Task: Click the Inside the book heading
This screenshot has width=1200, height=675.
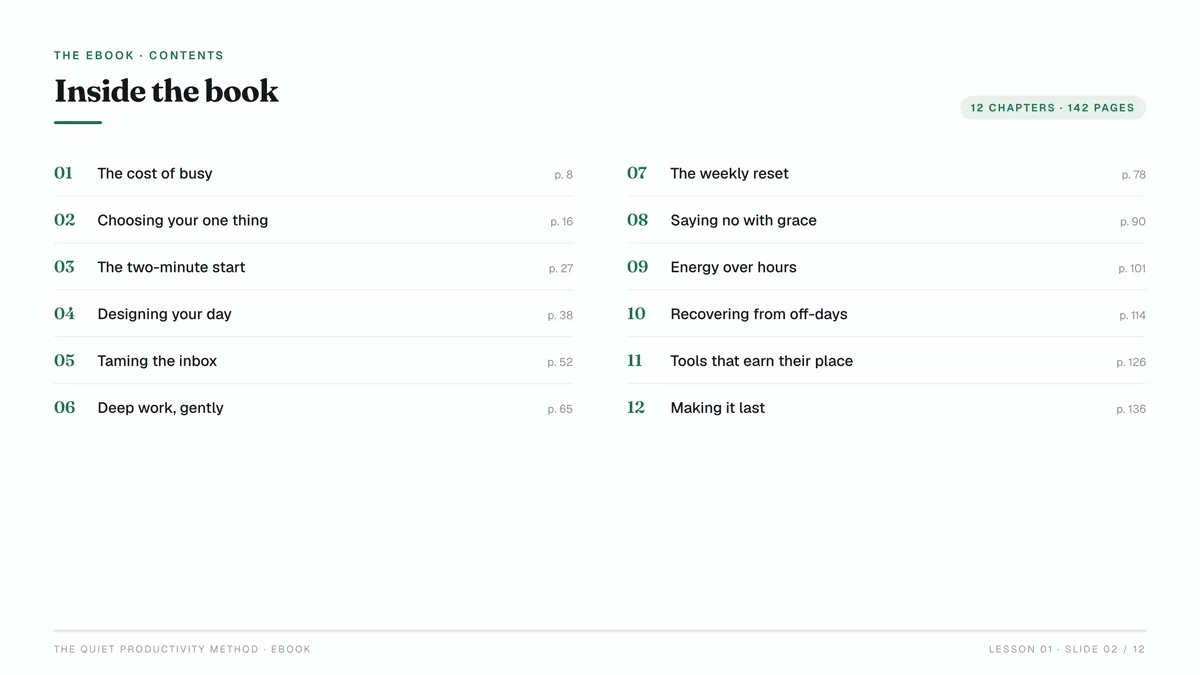Action: click(166, 91)
